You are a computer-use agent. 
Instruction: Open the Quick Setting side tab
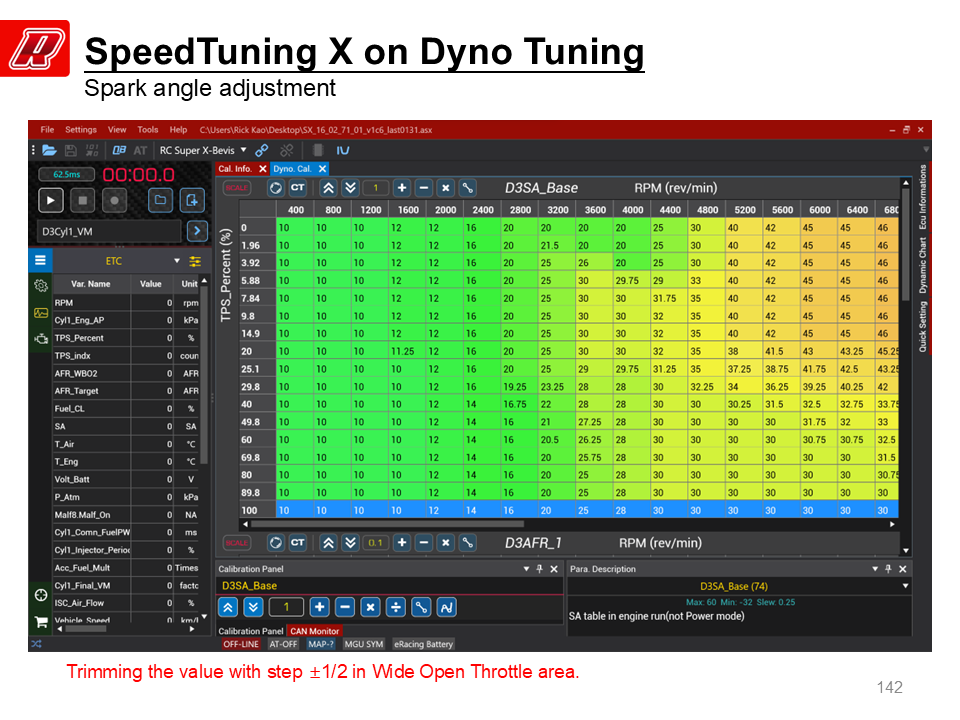tap(923, 326)
